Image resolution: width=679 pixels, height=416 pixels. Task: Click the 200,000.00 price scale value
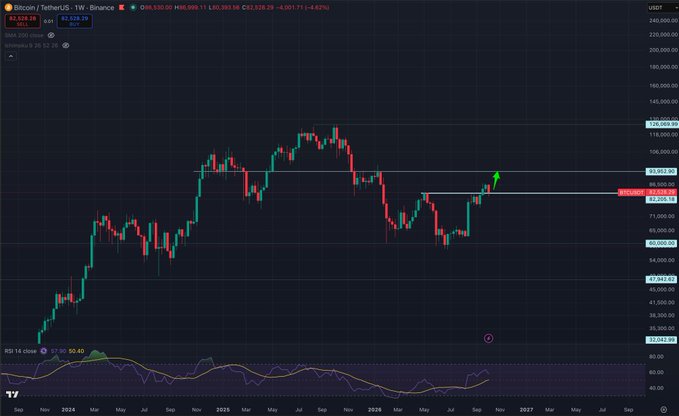pyautogui.click(x=663, y=50)
